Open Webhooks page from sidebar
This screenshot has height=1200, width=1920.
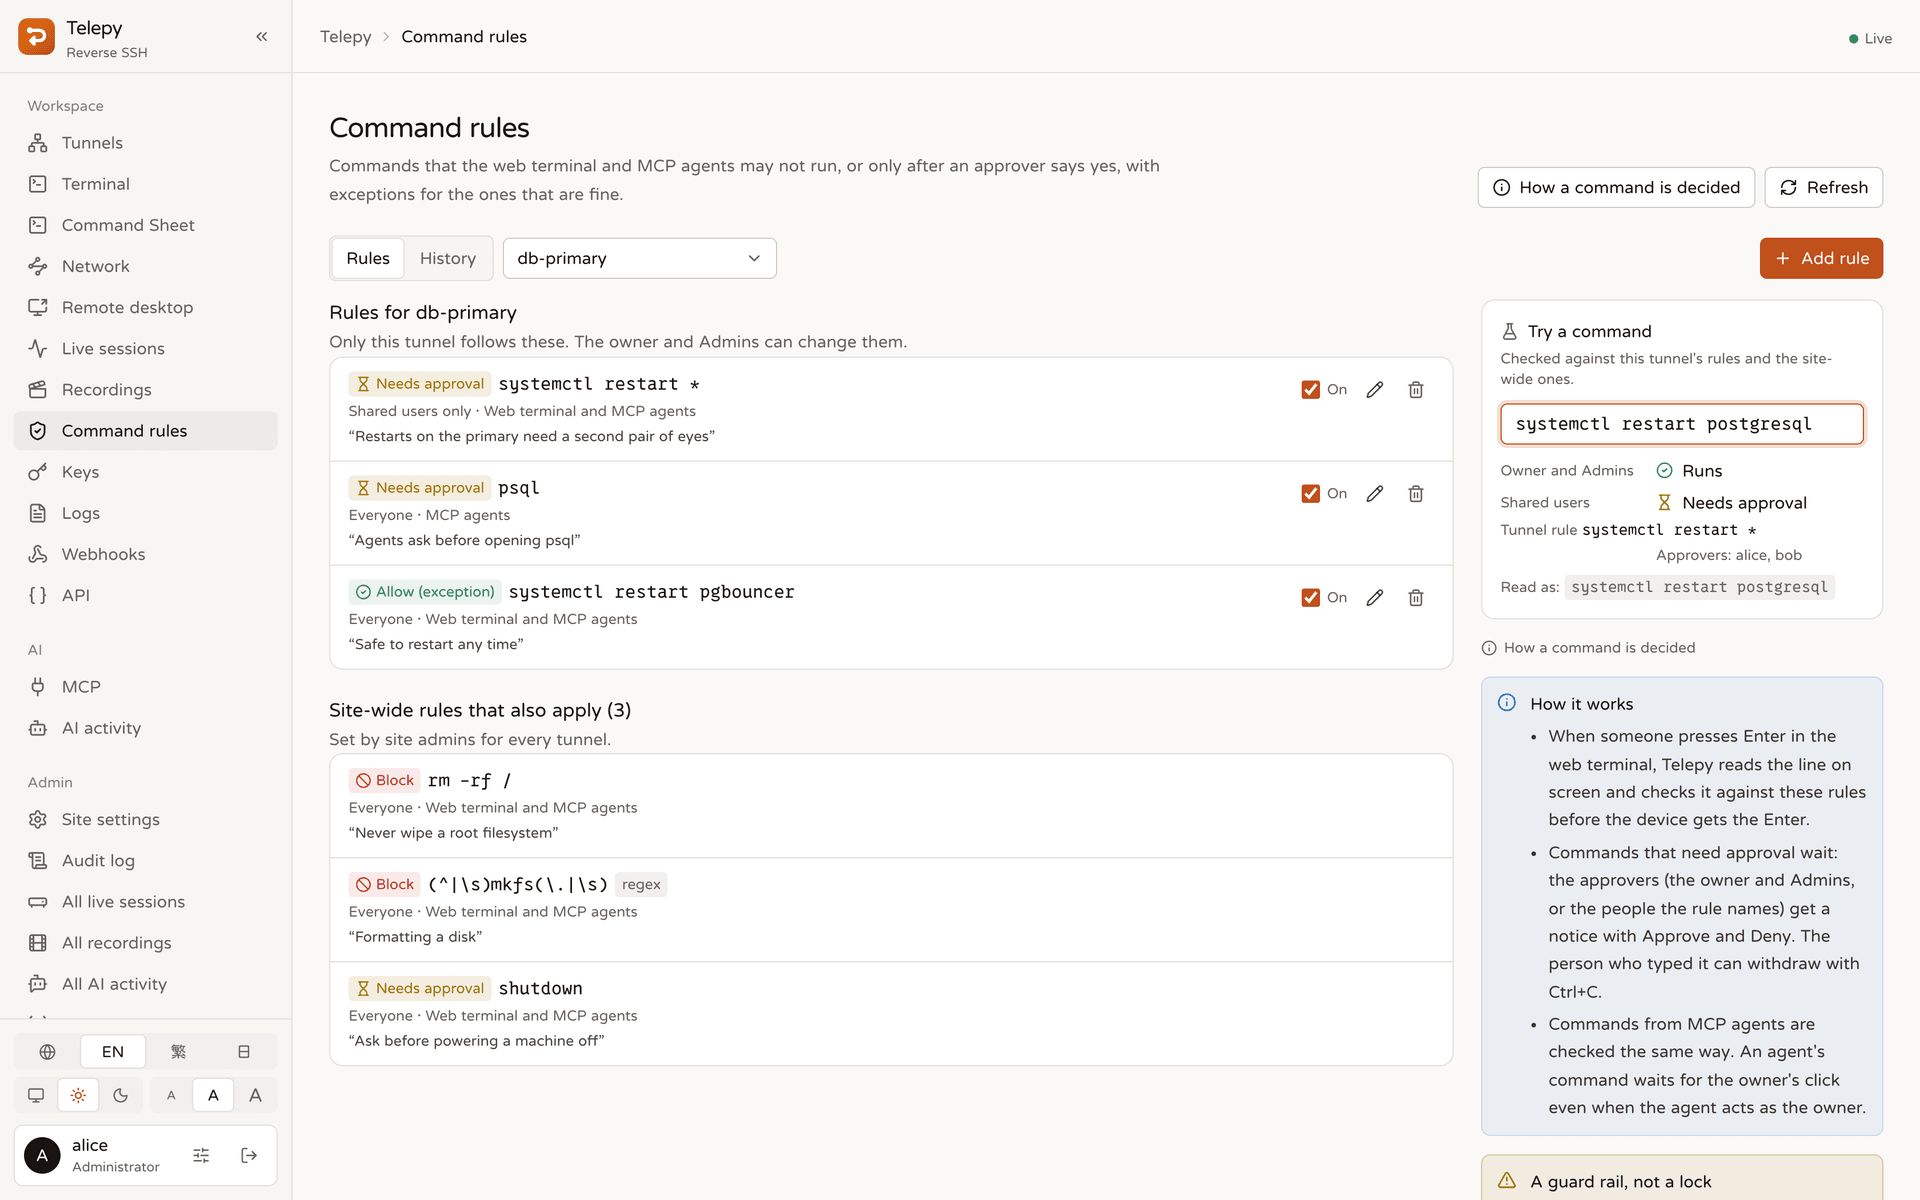pyautogui.click(x=146, y=554)
